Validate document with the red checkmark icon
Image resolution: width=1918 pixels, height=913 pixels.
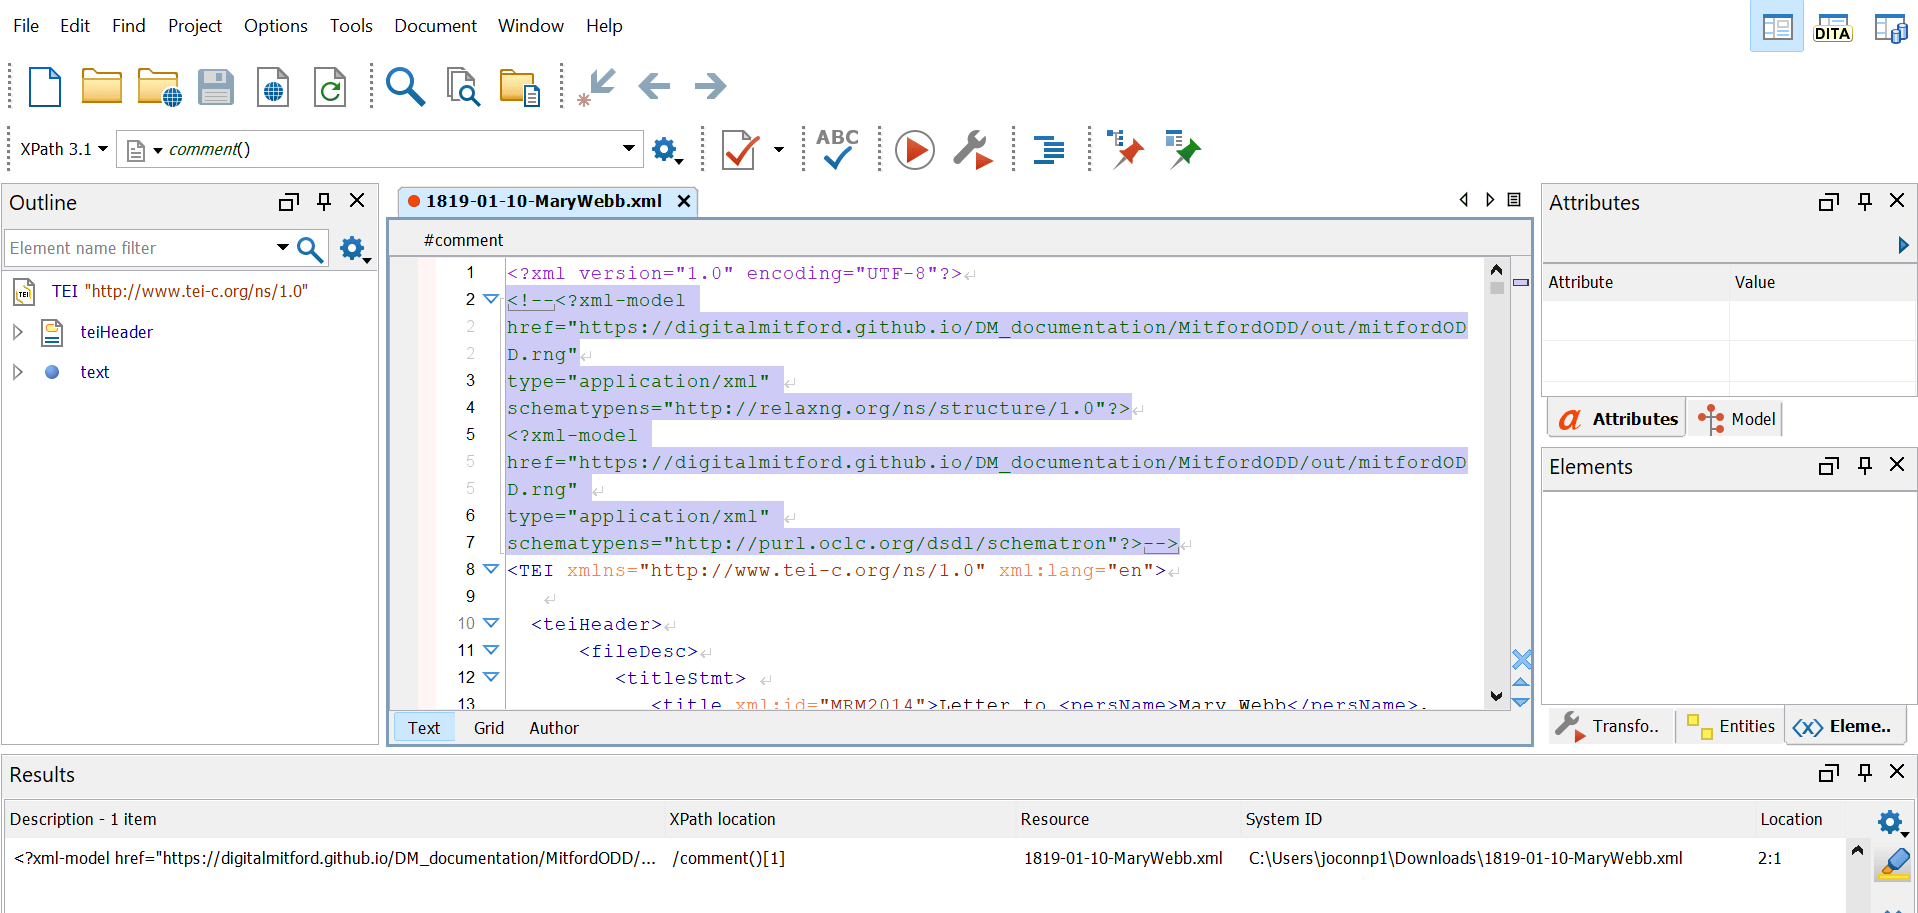[739, 150]
